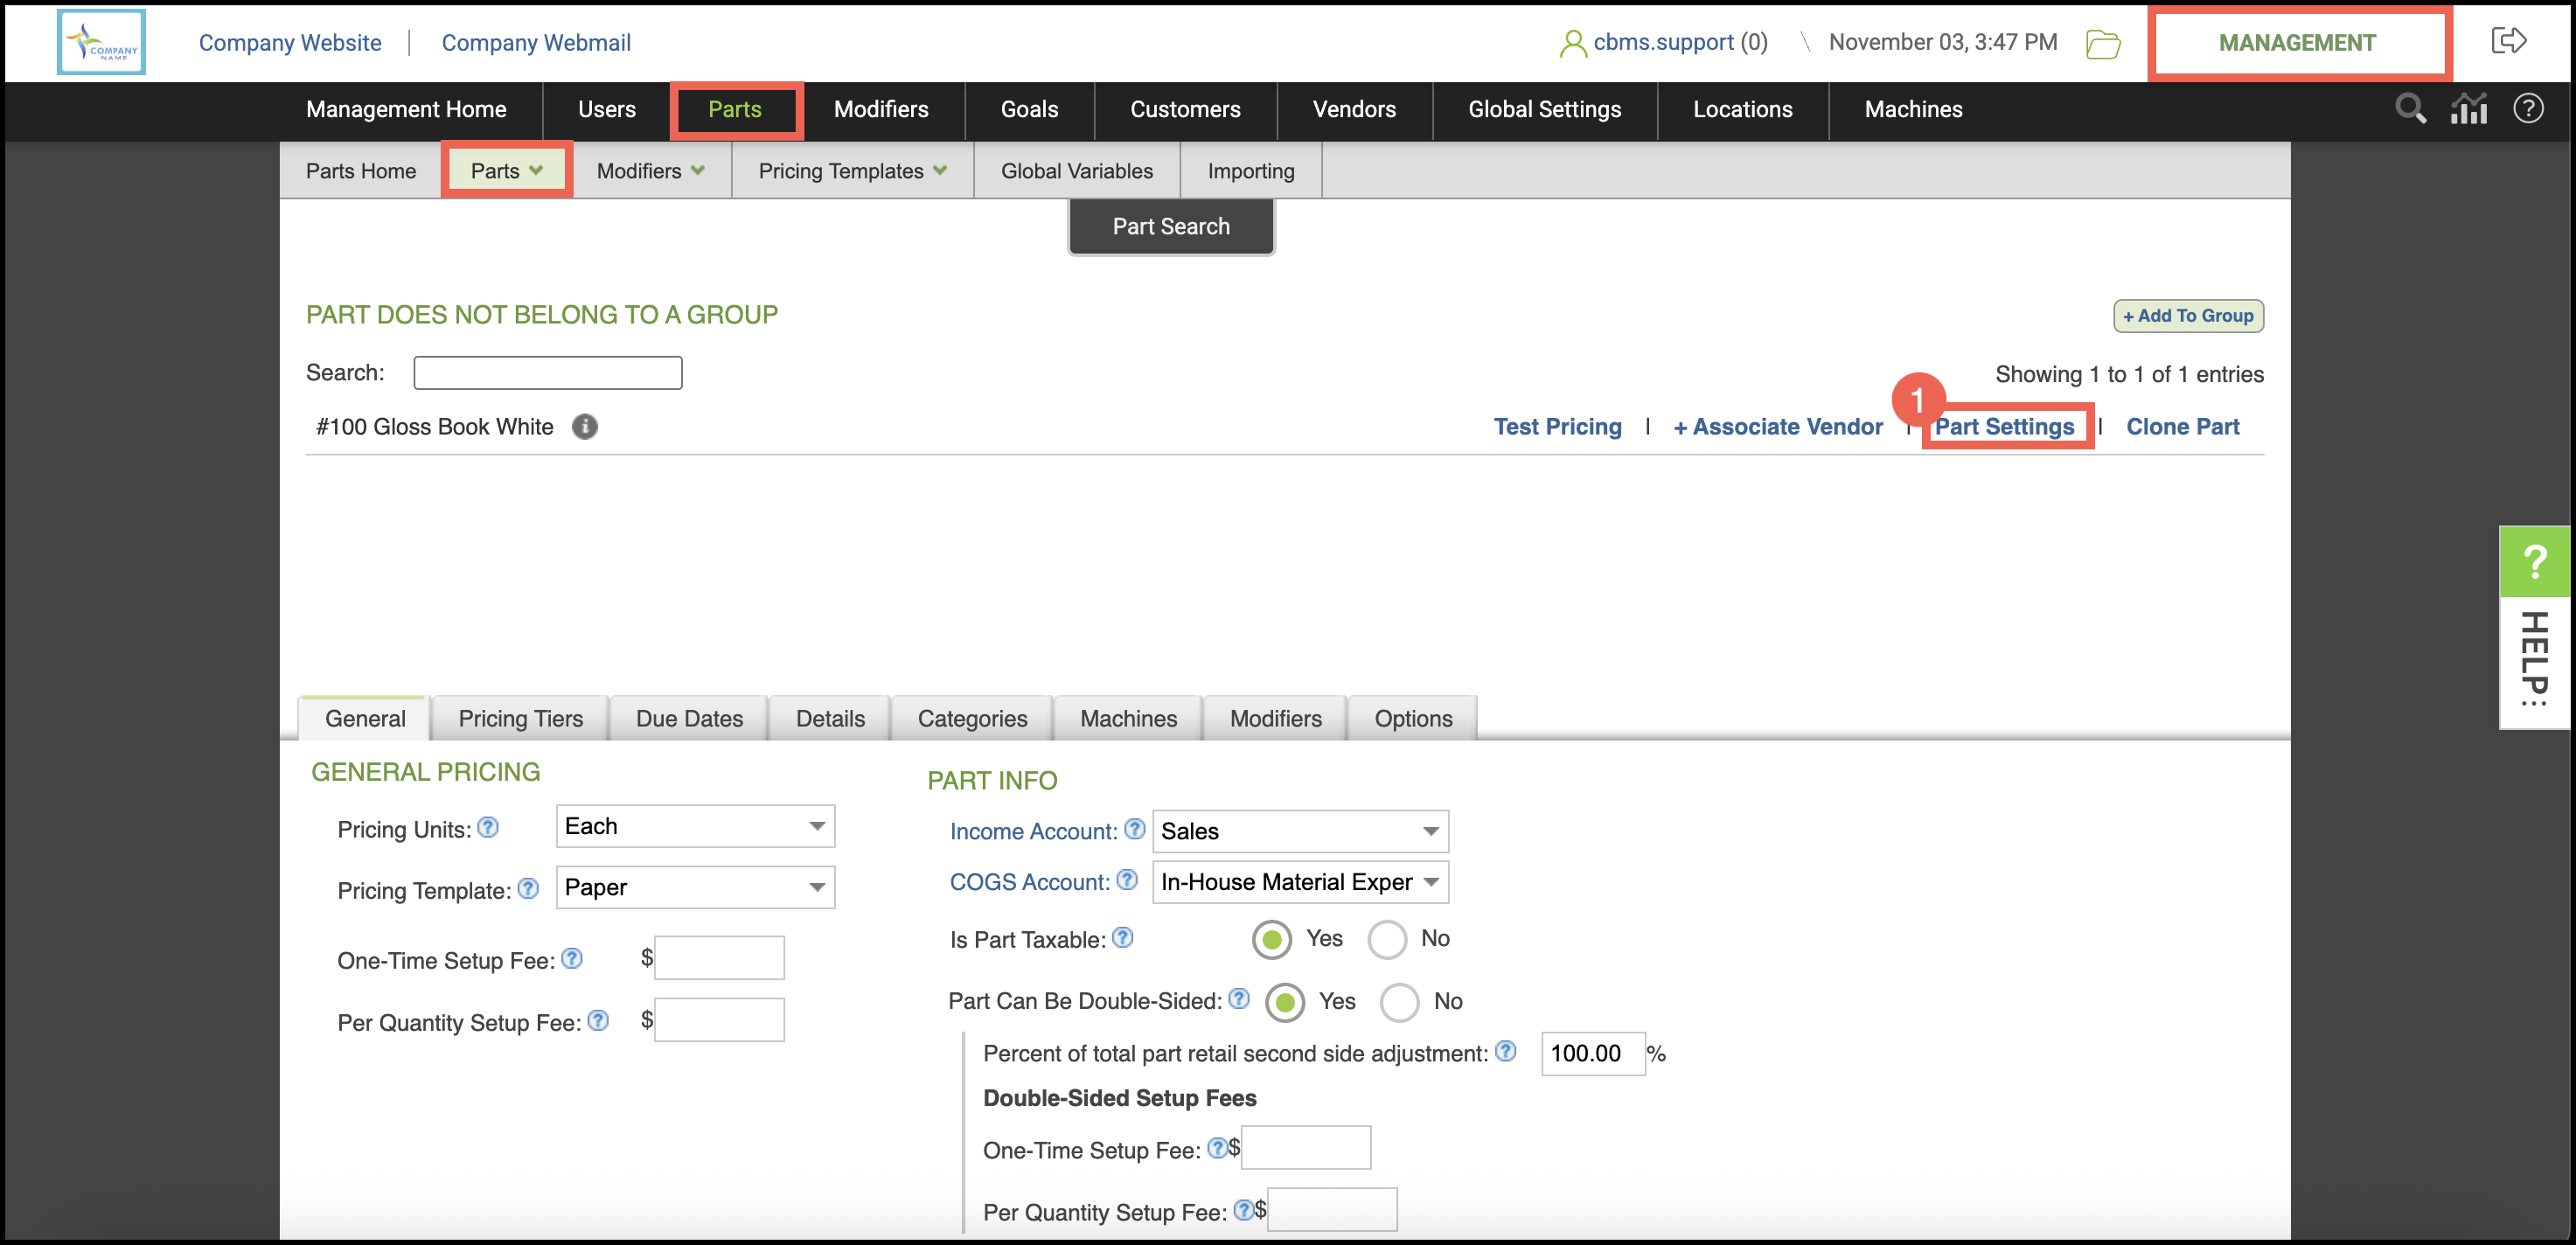Click info icon beside #100 Gloss Book White
The image size is (2576, 1245).
585,427
